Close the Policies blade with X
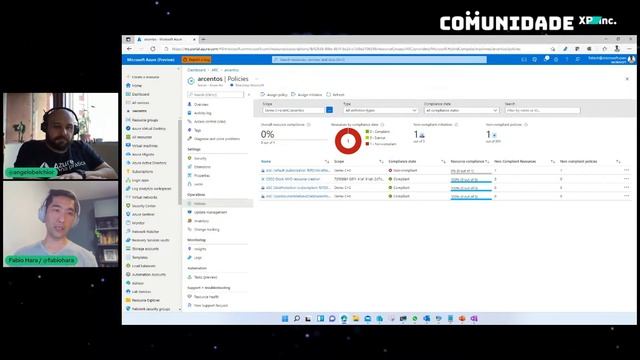The image size is (640, 360). coord(627,79)
